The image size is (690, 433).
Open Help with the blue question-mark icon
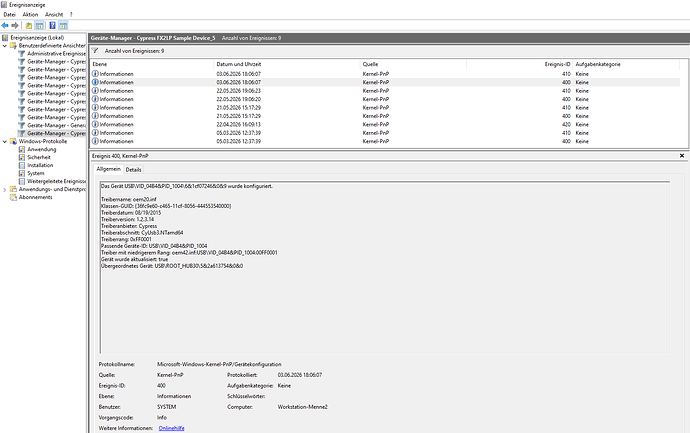[52, 26]
